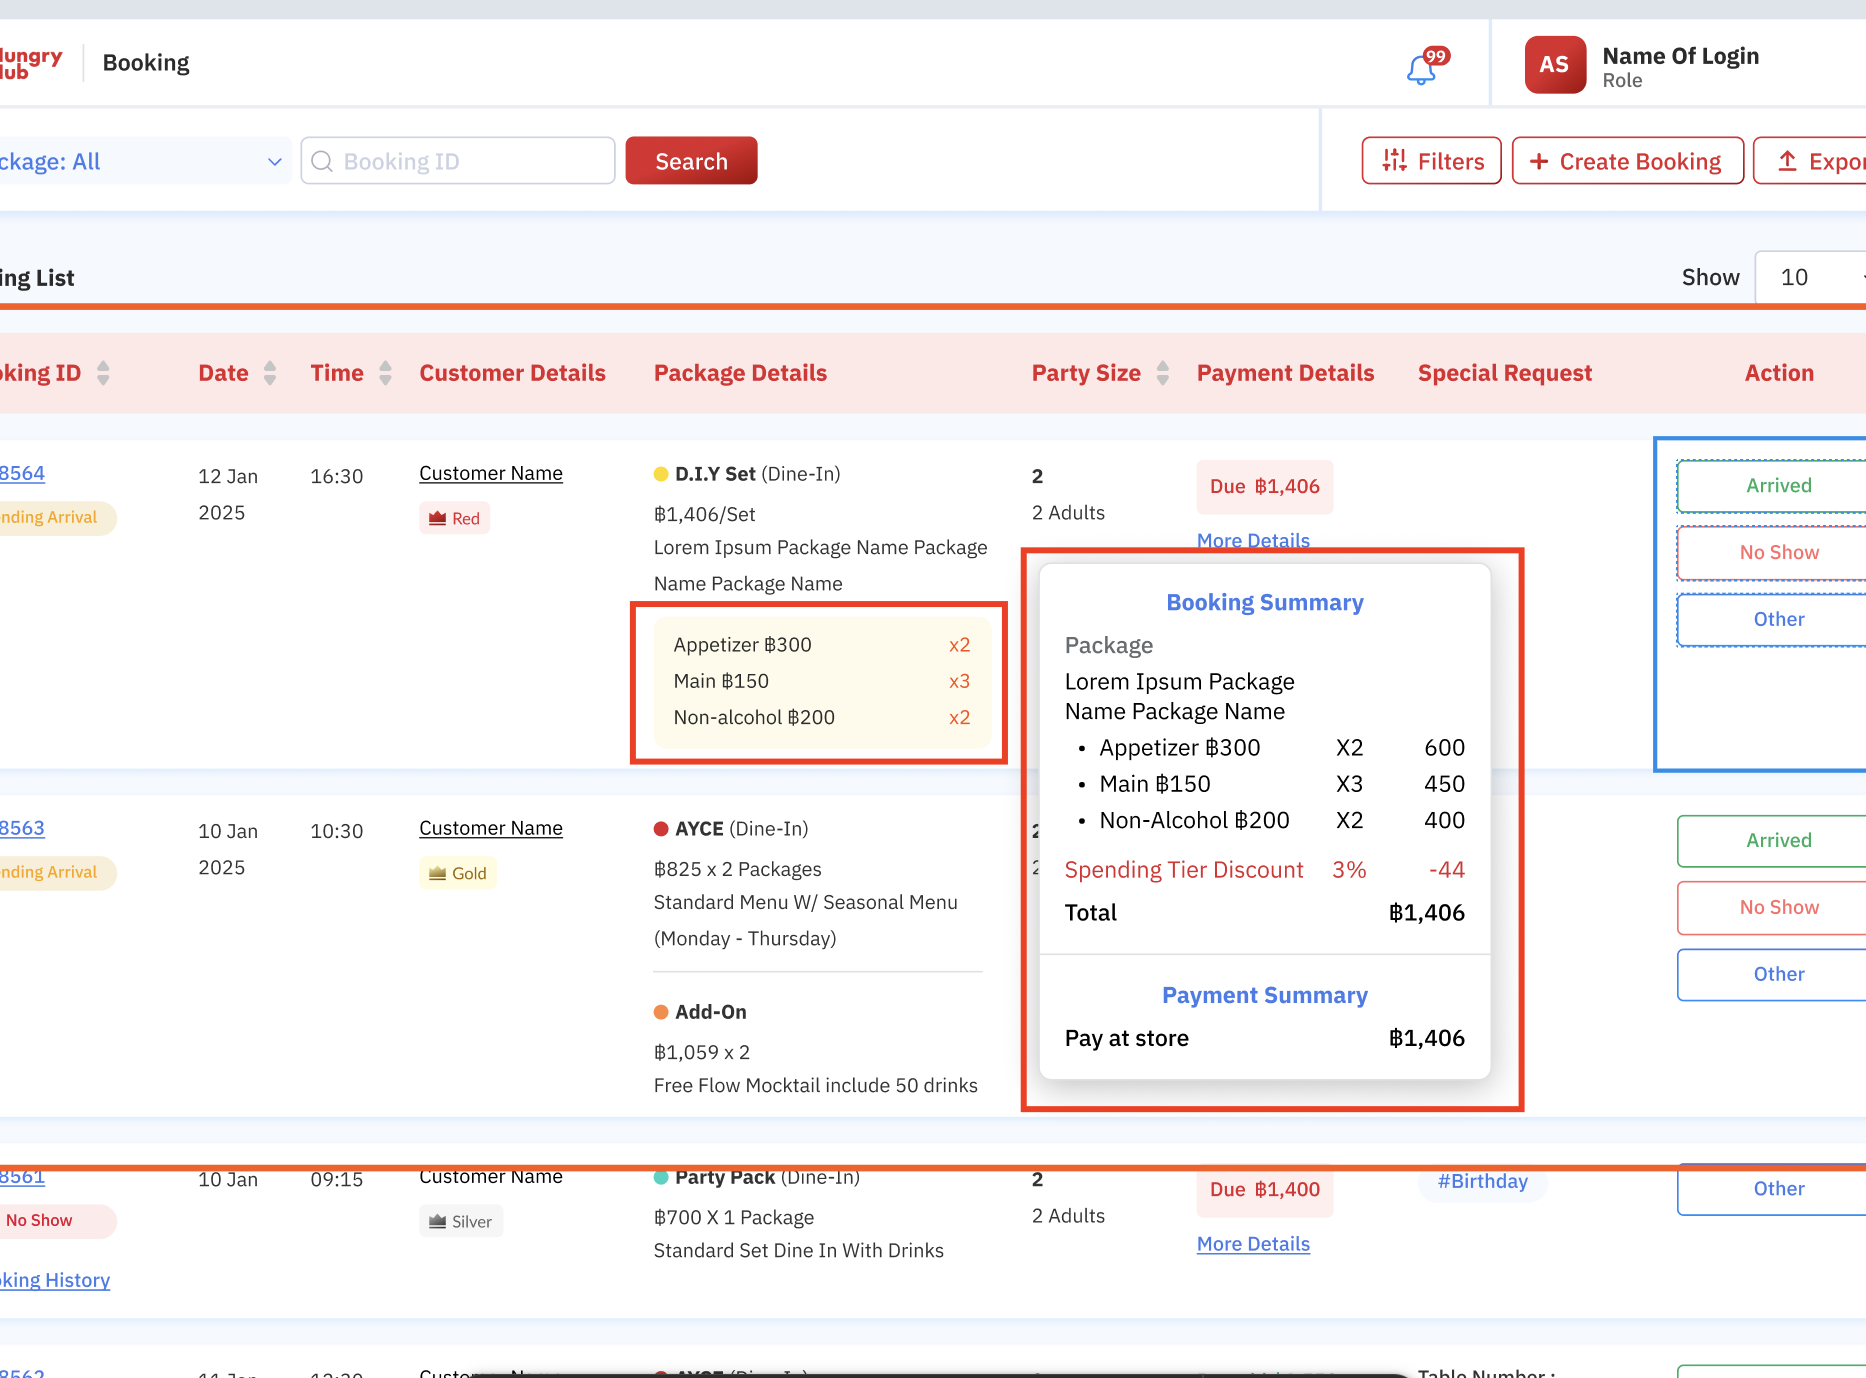The width and height of the screenshot is (1866, 1378).
Task: Sort by Party Size arrows
Action: click(x=1162, y=373)
